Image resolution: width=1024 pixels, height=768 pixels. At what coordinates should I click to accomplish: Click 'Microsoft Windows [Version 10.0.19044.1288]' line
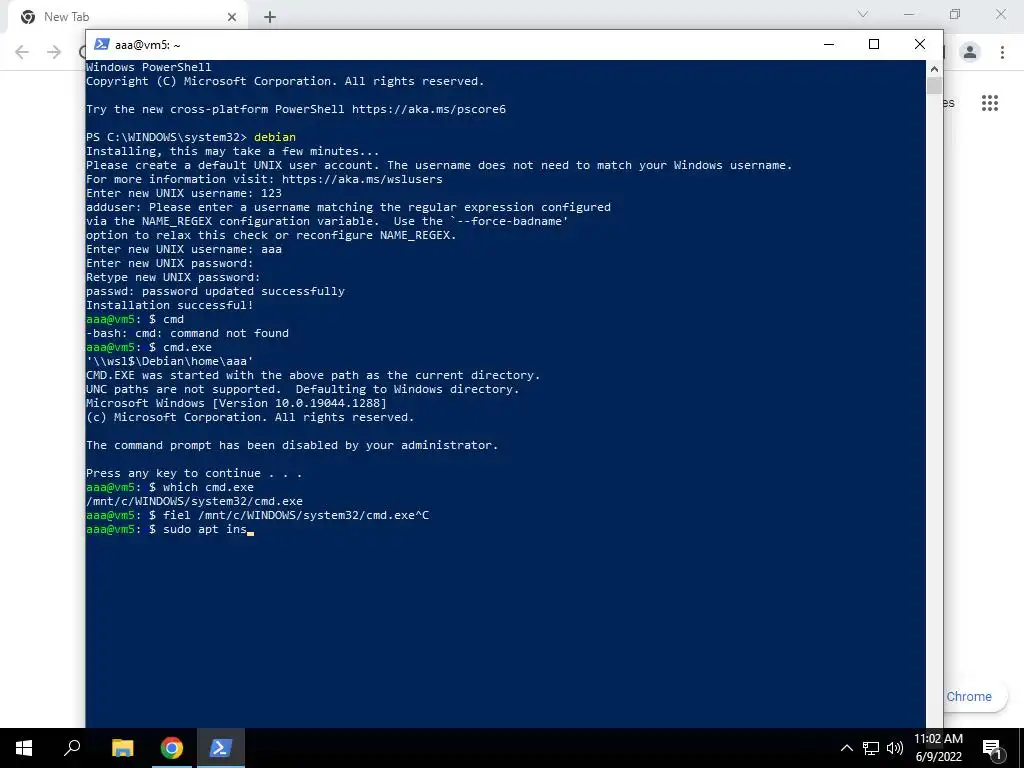coord(236,404)
